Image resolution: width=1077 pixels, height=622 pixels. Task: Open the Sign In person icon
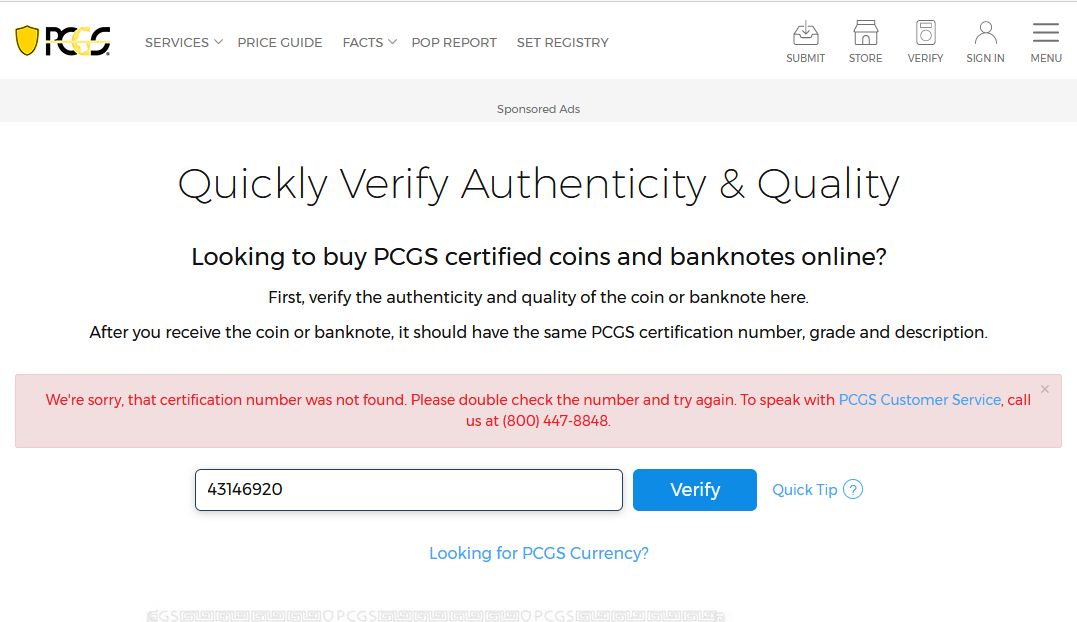(985, 34)
